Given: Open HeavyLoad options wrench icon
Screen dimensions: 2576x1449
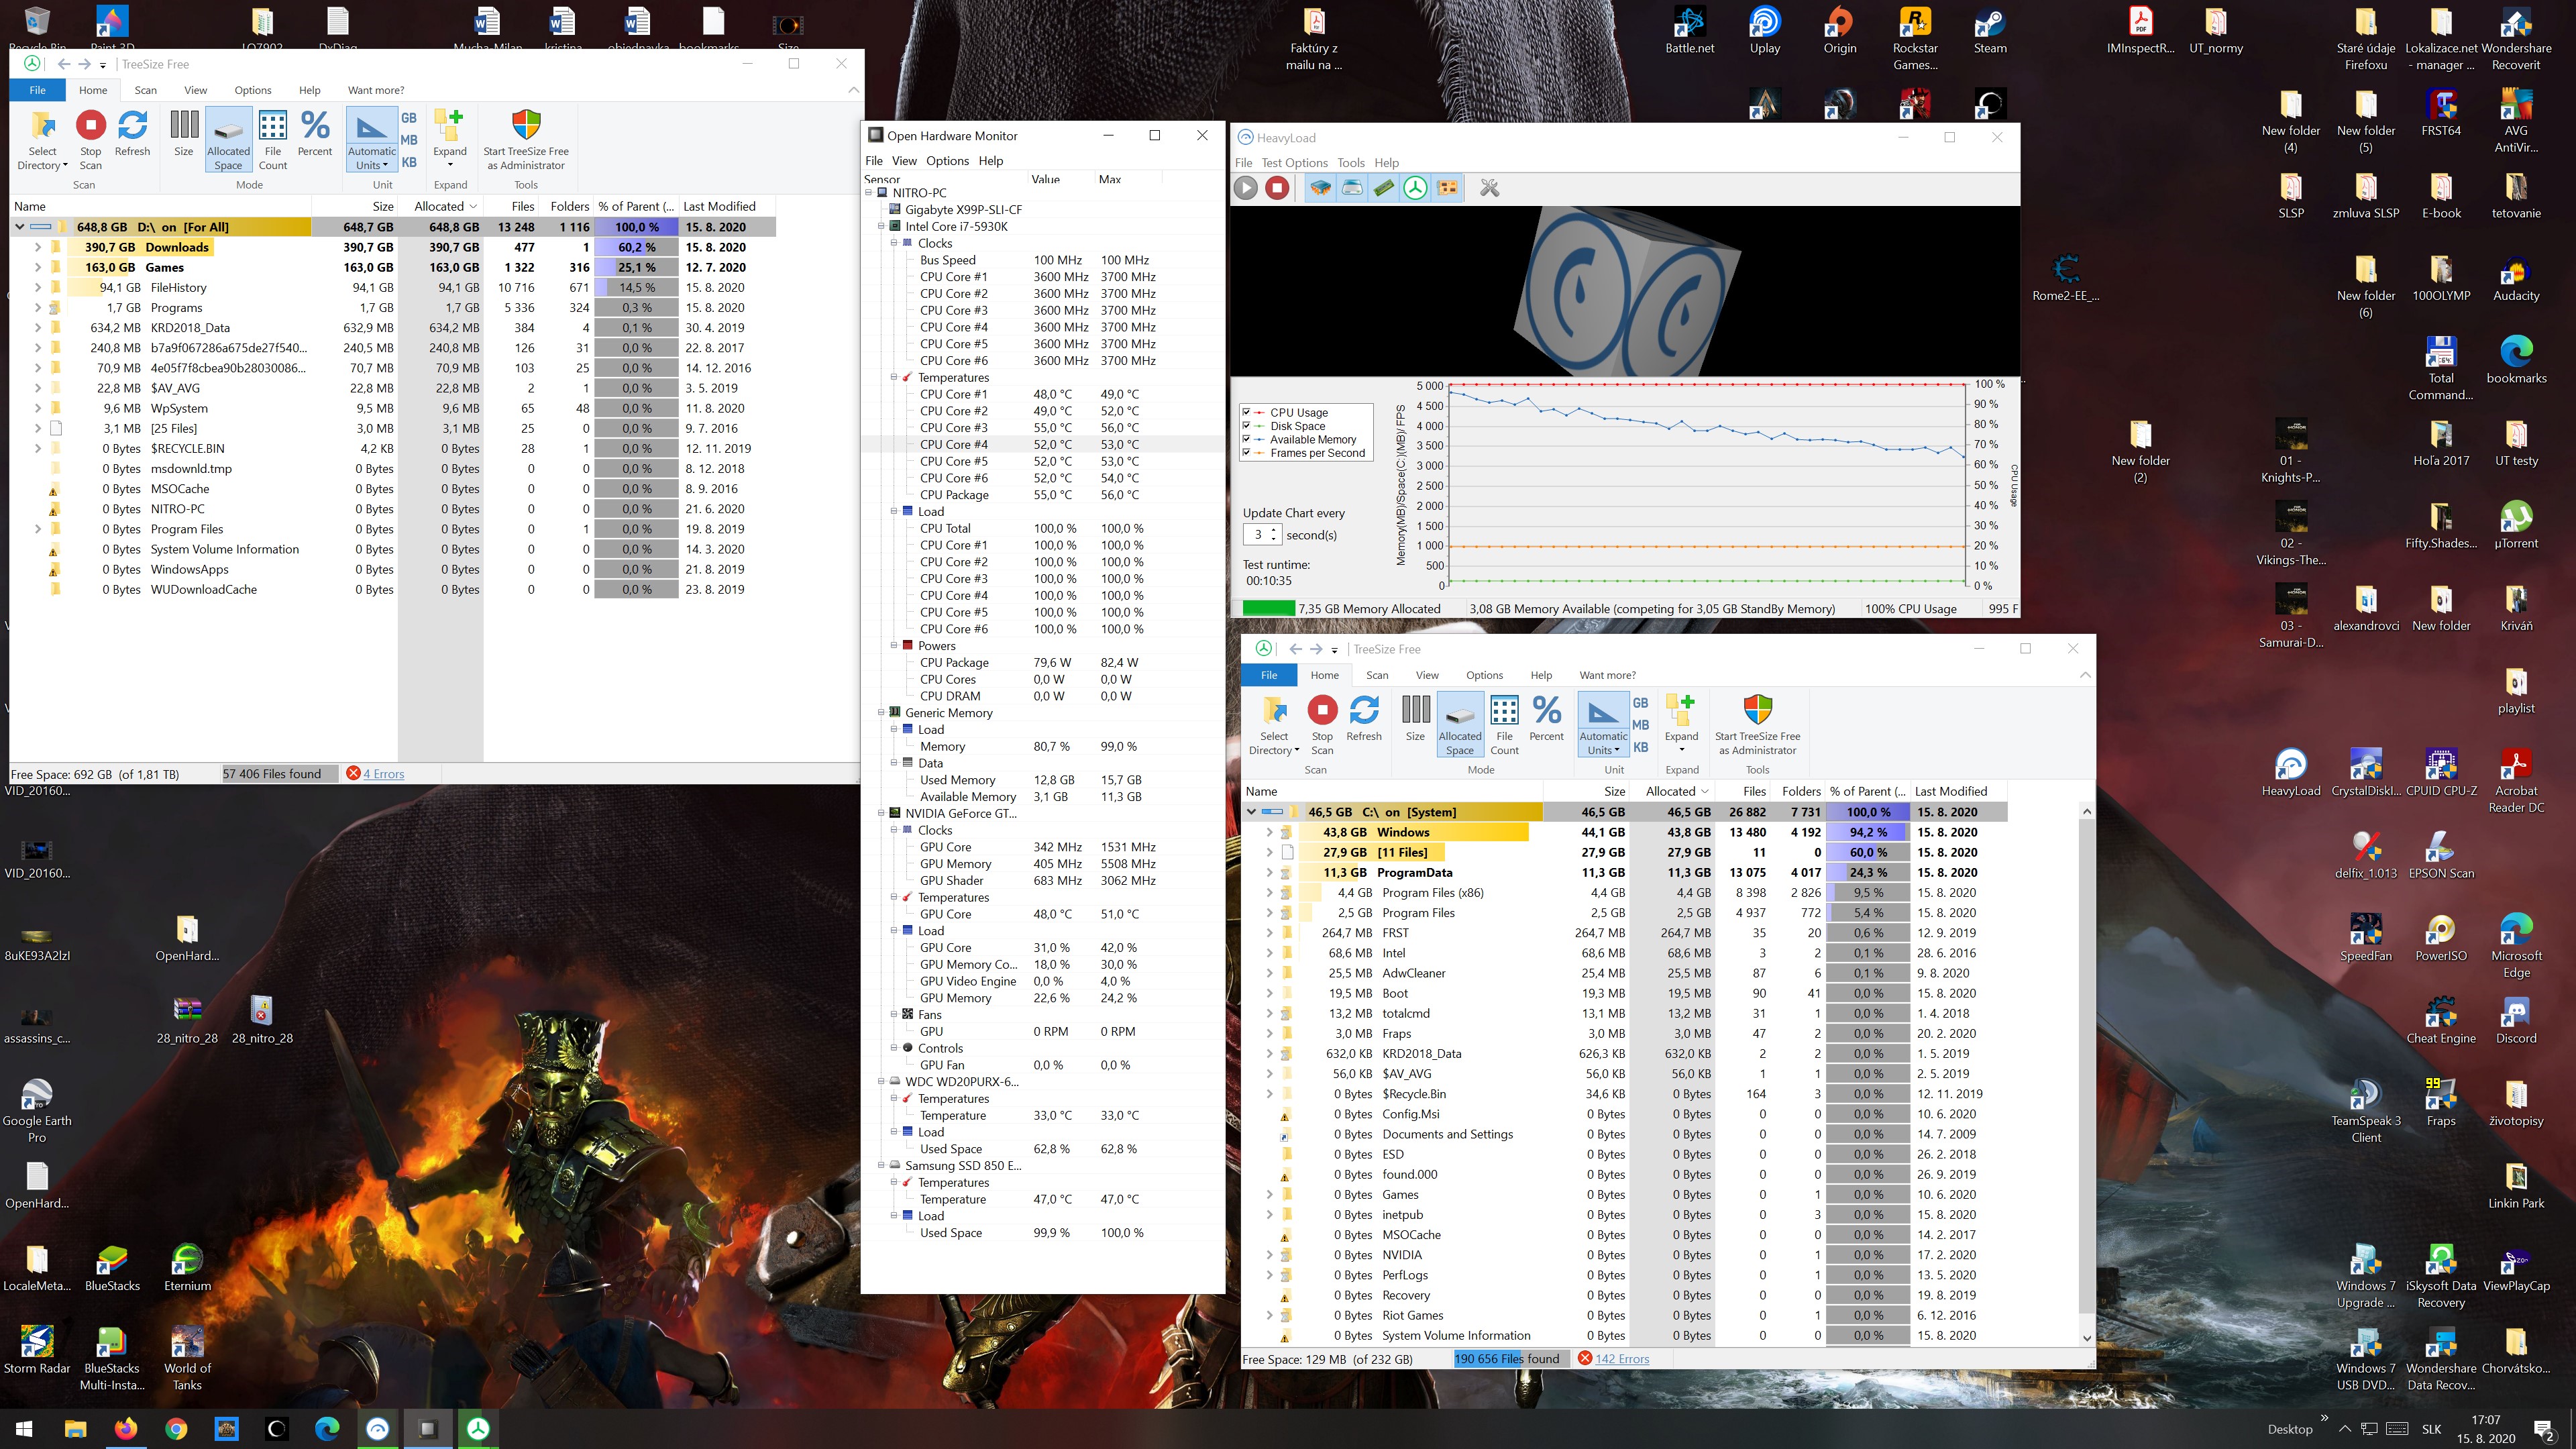Looking at the screenshot, I should point(1489,188).
